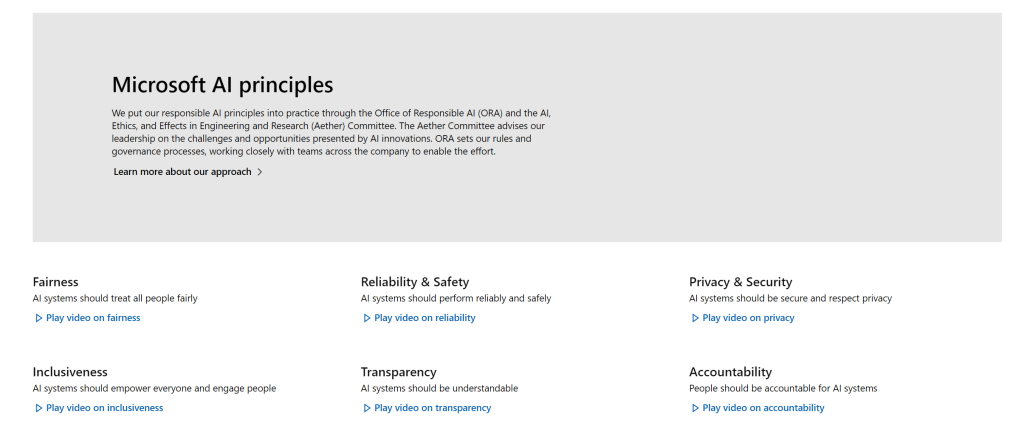The image size is (1024, 437).
Task: Open the Play video on accountability link
Action: tap(763, 408)
